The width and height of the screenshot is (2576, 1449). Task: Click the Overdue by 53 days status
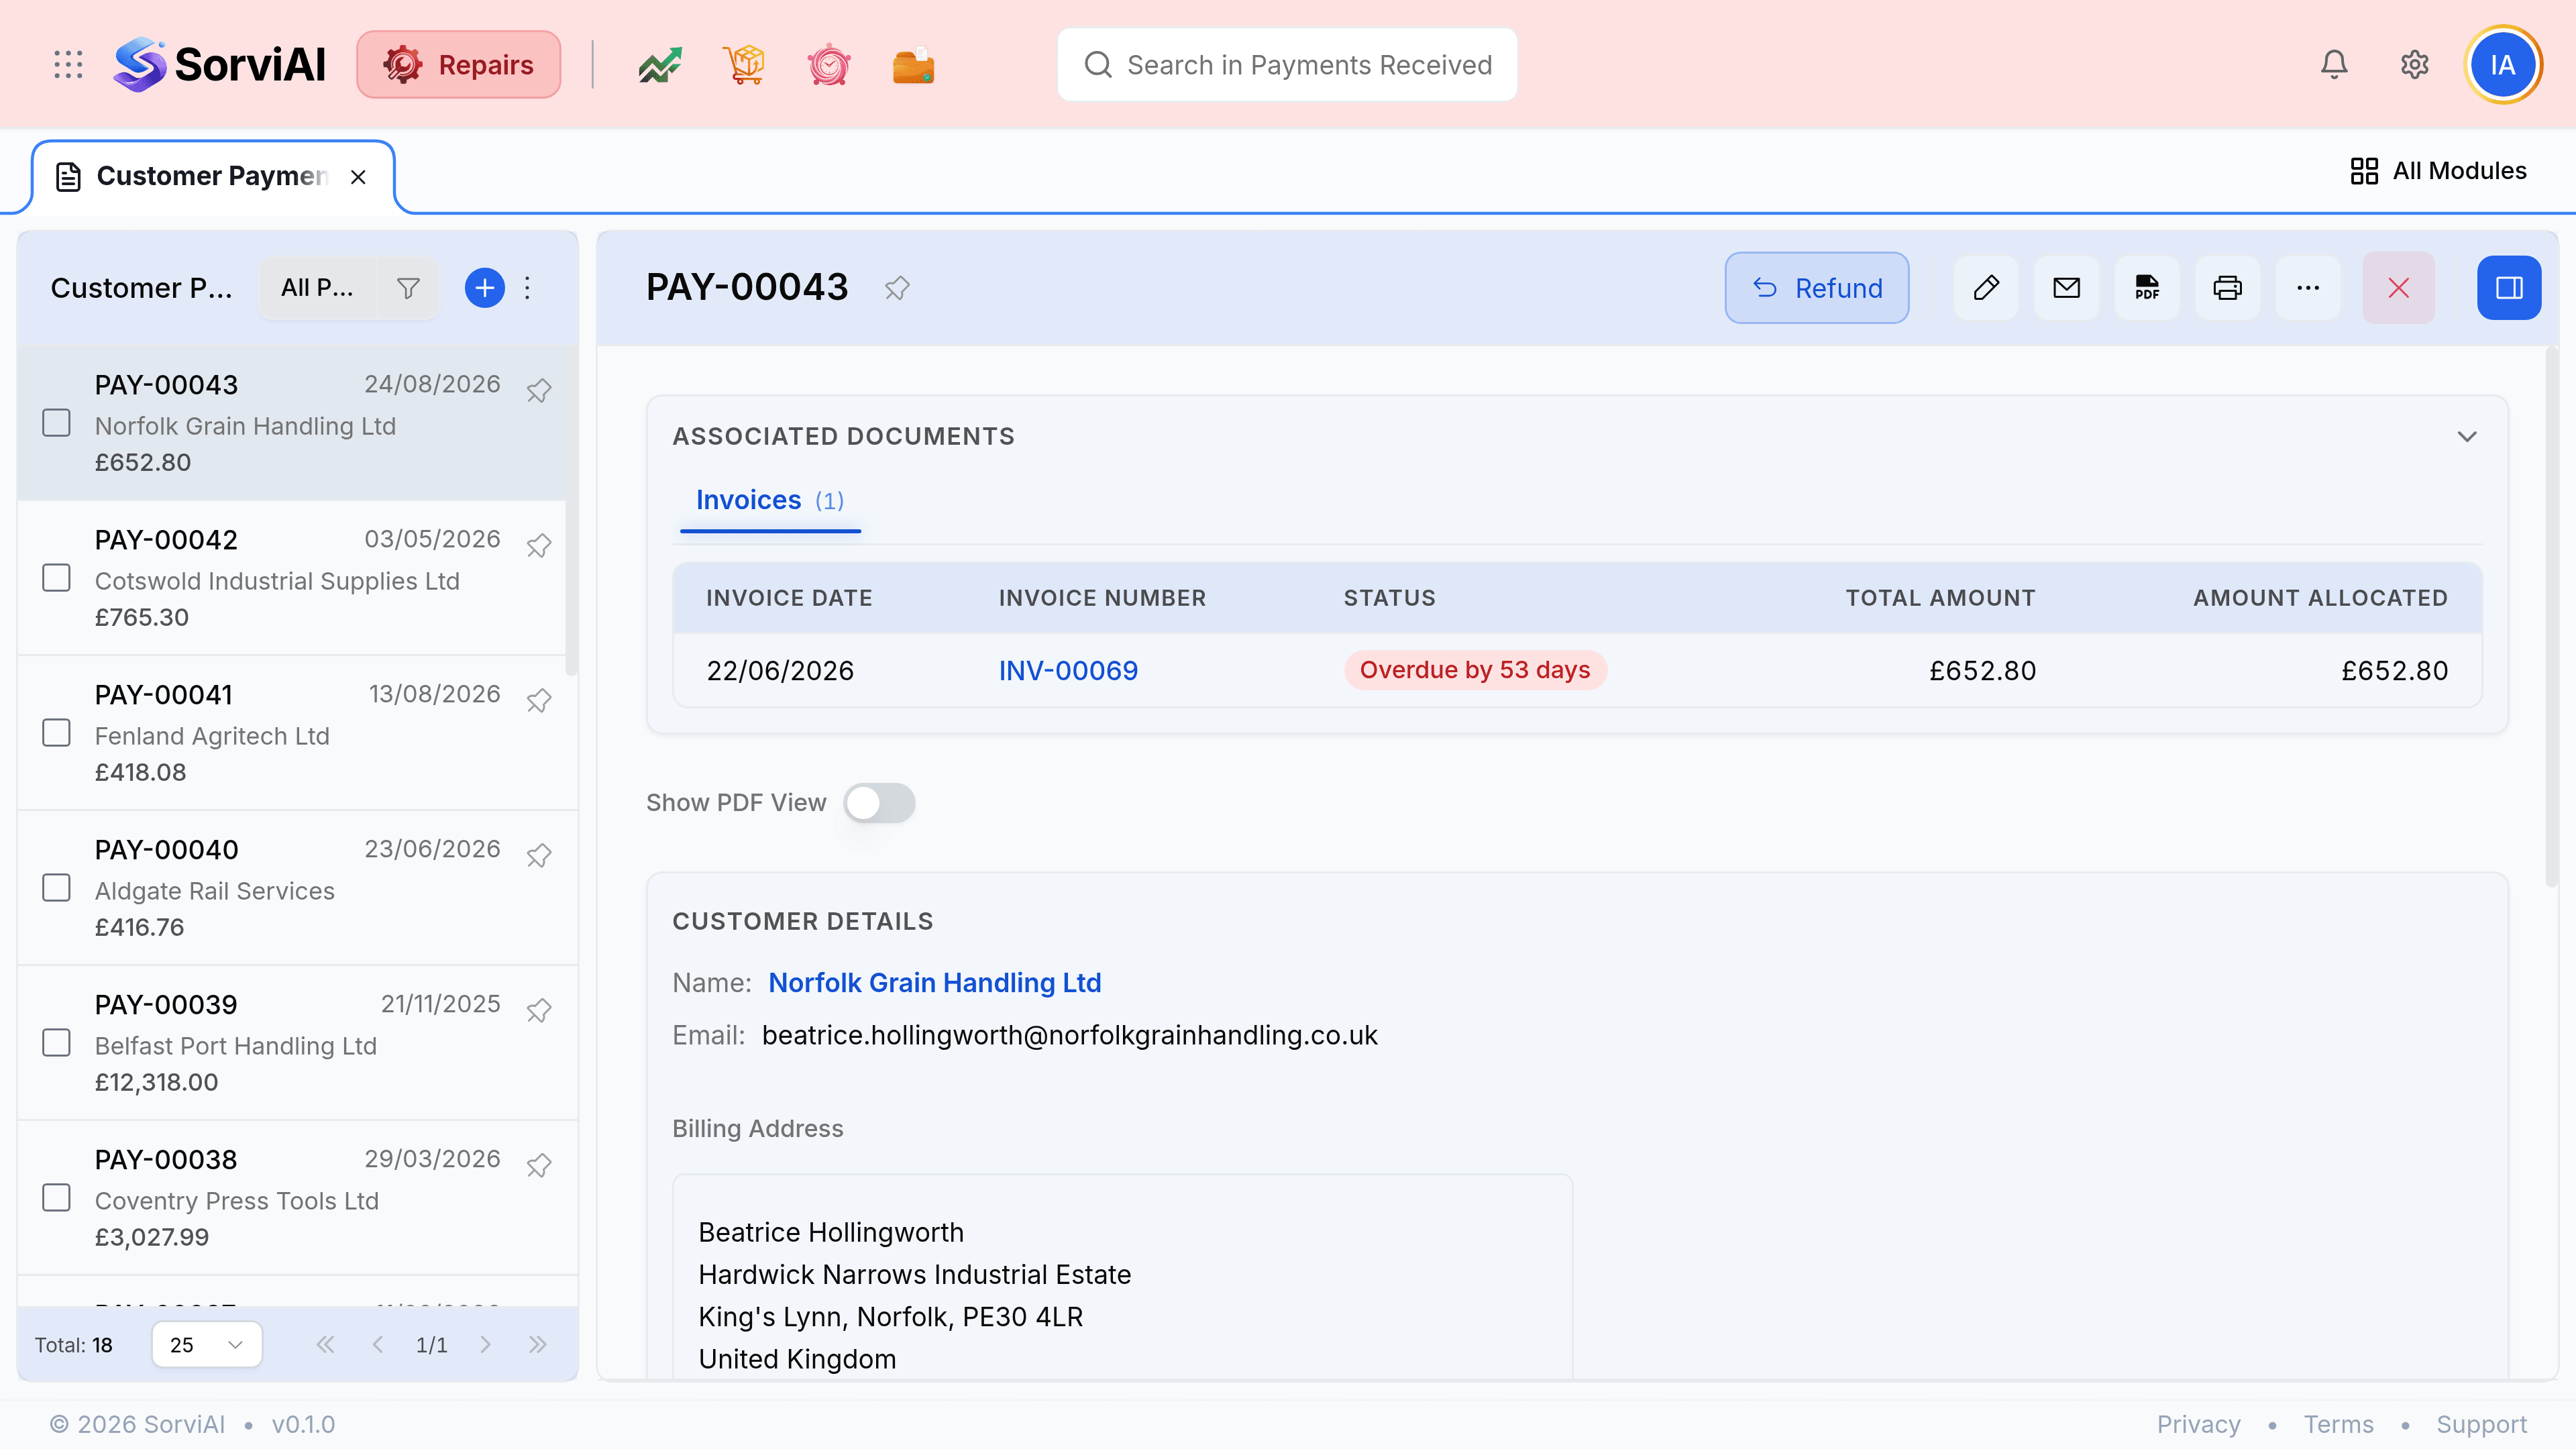pyautogui.click(x=1475, y=670)
